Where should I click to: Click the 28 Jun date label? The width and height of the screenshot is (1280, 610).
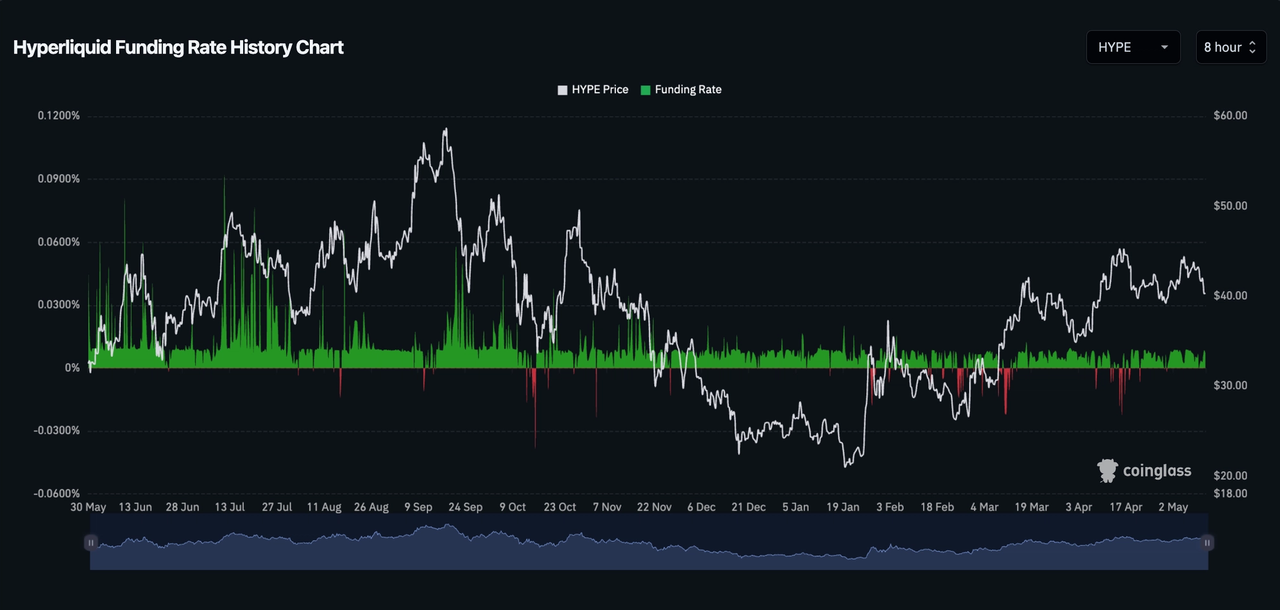[182, 508]
